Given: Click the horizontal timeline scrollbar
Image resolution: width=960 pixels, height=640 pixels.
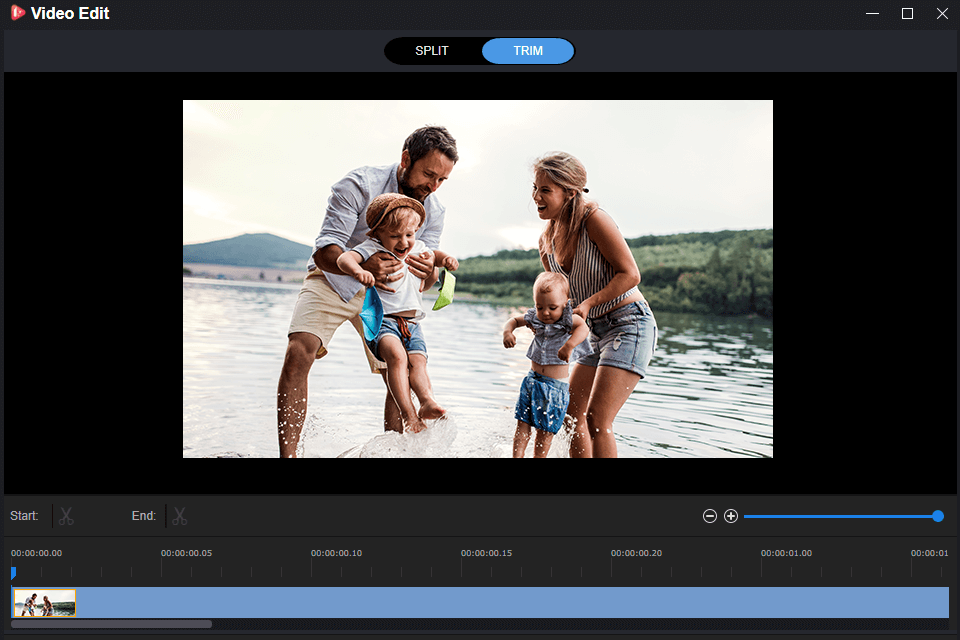Looking at the screenshot, I should pos(112,624).
